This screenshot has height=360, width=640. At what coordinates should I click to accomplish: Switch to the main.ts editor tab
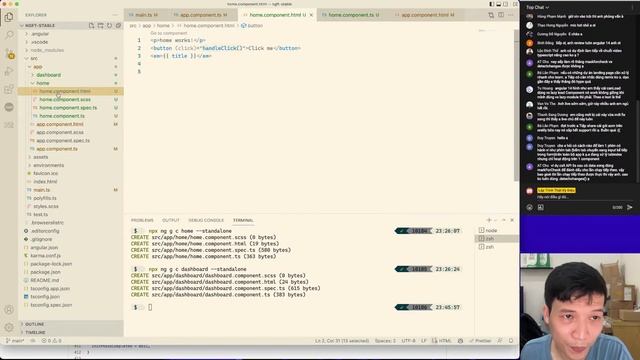(x=143, y=15)
